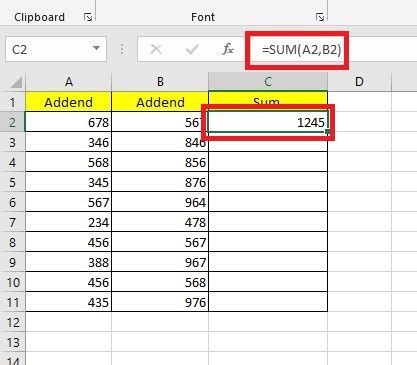Select cell containing 478
Screen dimensions: 417x365
tap(160, 222)
